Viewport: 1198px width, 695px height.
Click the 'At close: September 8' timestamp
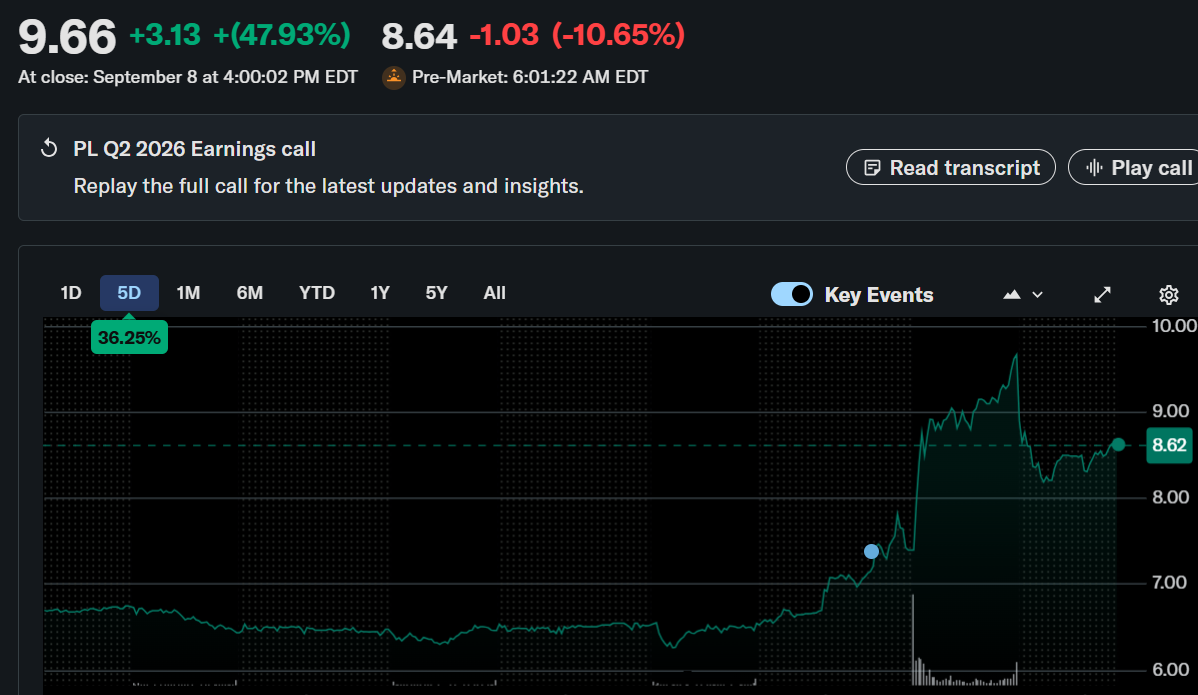[188, 77]
